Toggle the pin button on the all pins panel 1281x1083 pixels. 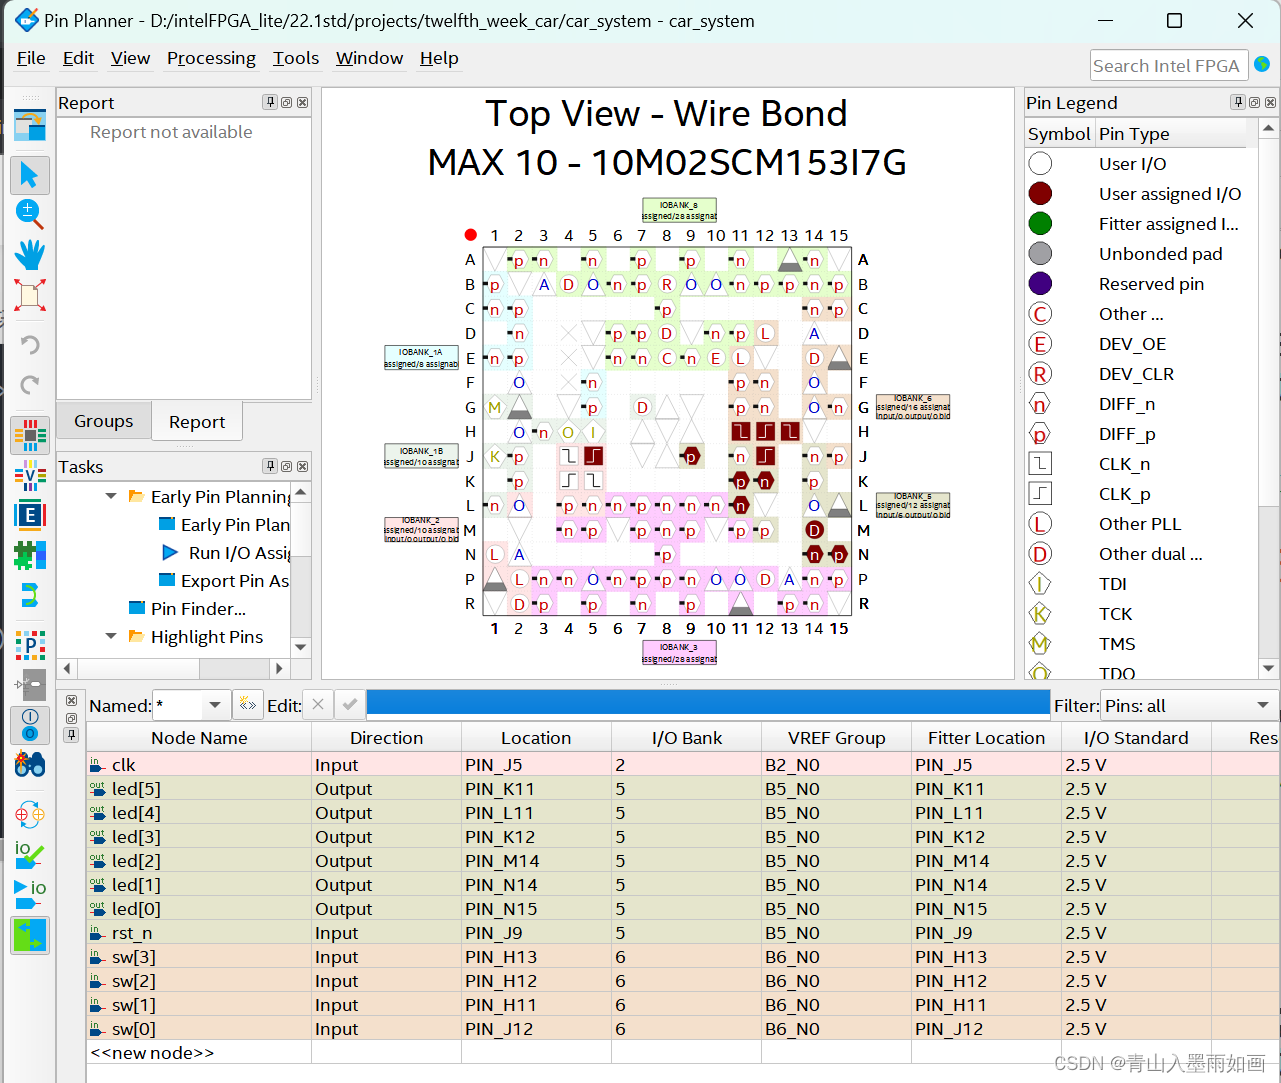click(71, 735)
